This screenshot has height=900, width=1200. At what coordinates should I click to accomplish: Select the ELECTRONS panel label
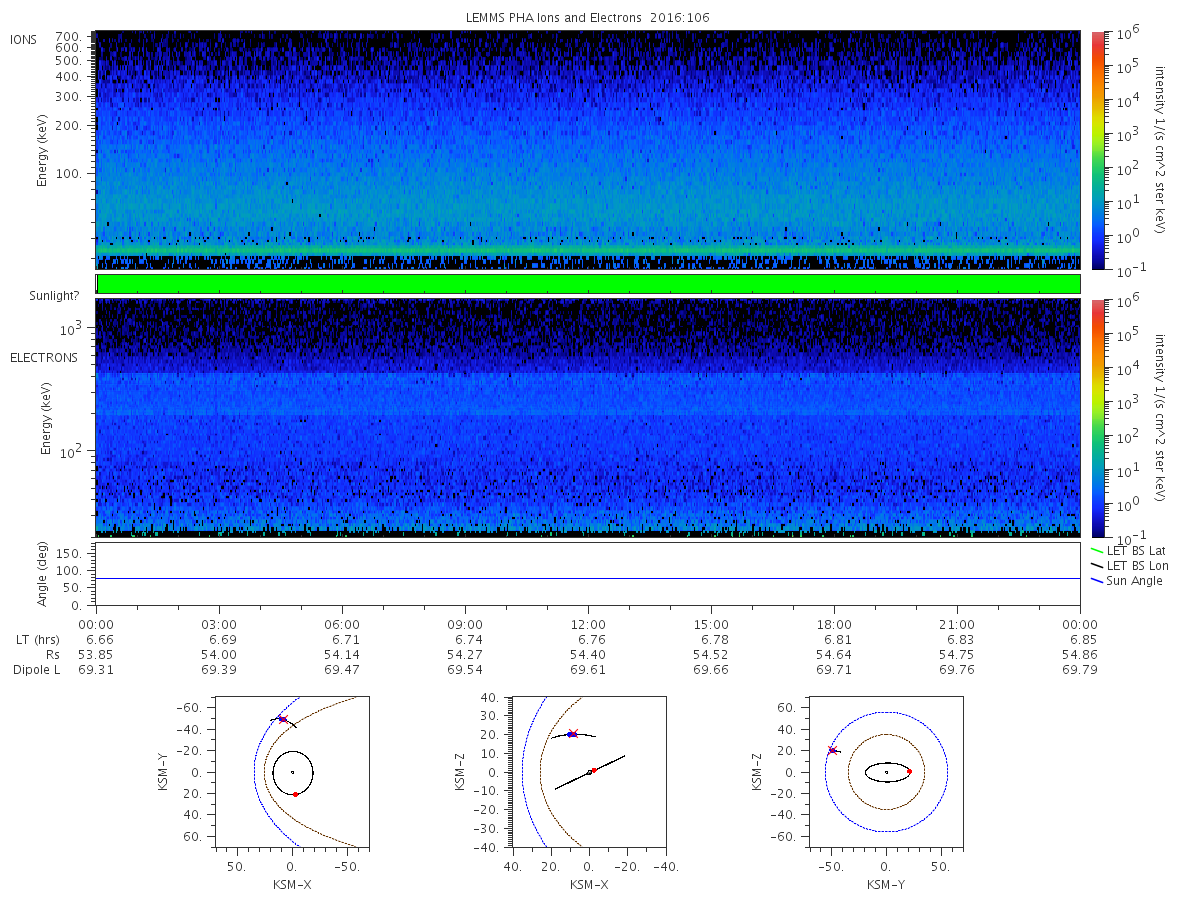44,357
